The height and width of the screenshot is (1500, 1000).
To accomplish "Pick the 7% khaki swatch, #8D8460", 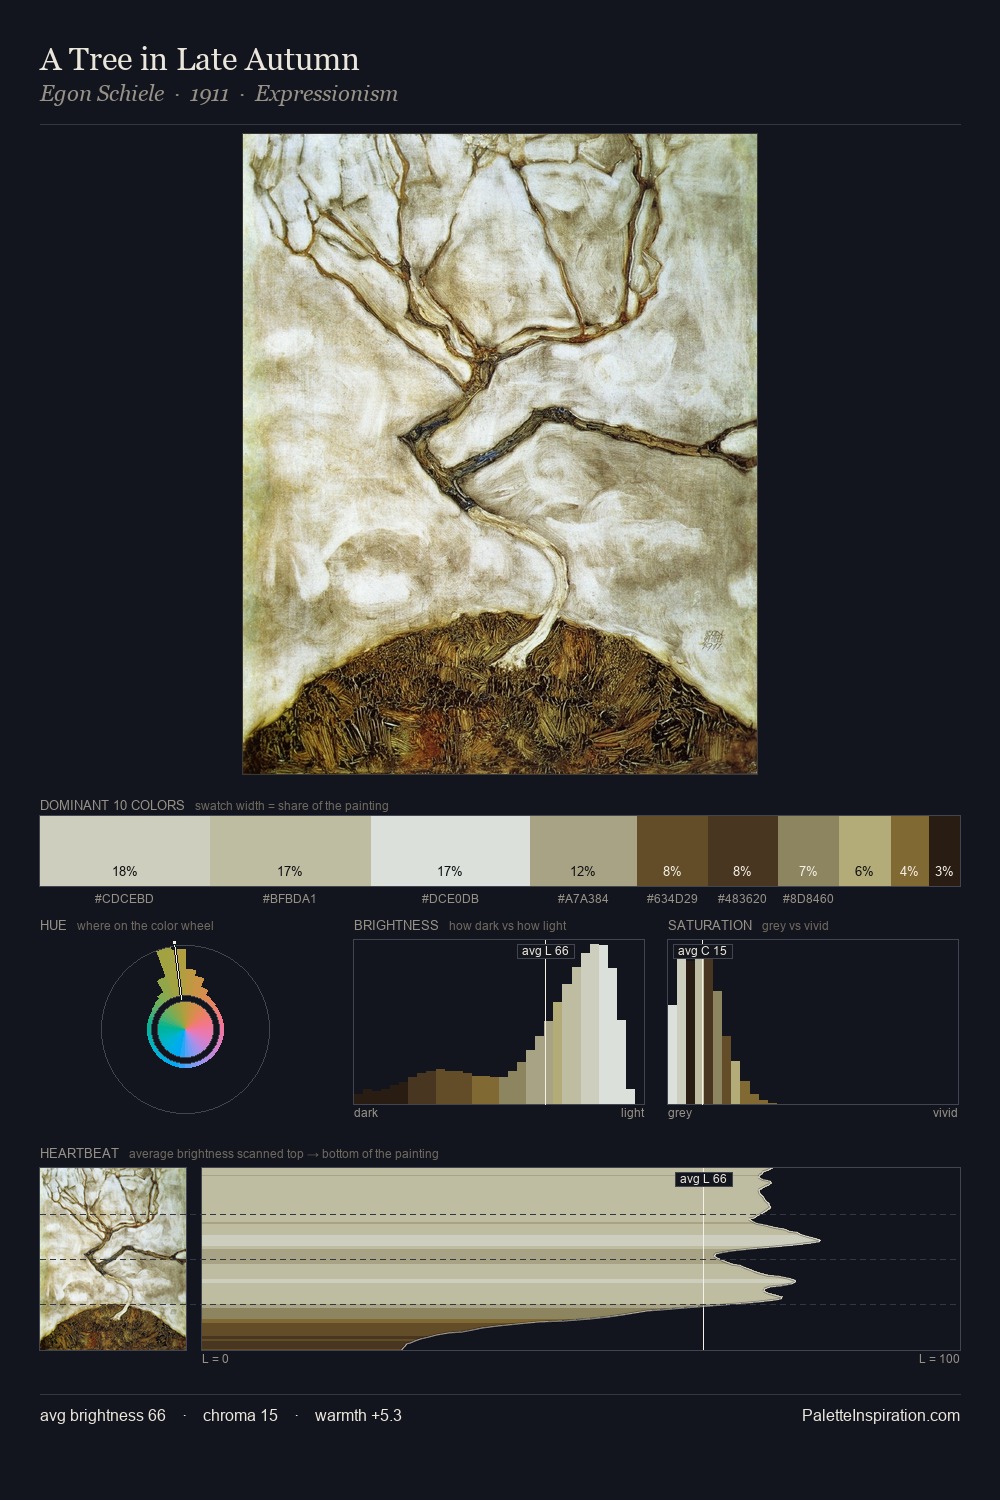I will coord(808,851).
